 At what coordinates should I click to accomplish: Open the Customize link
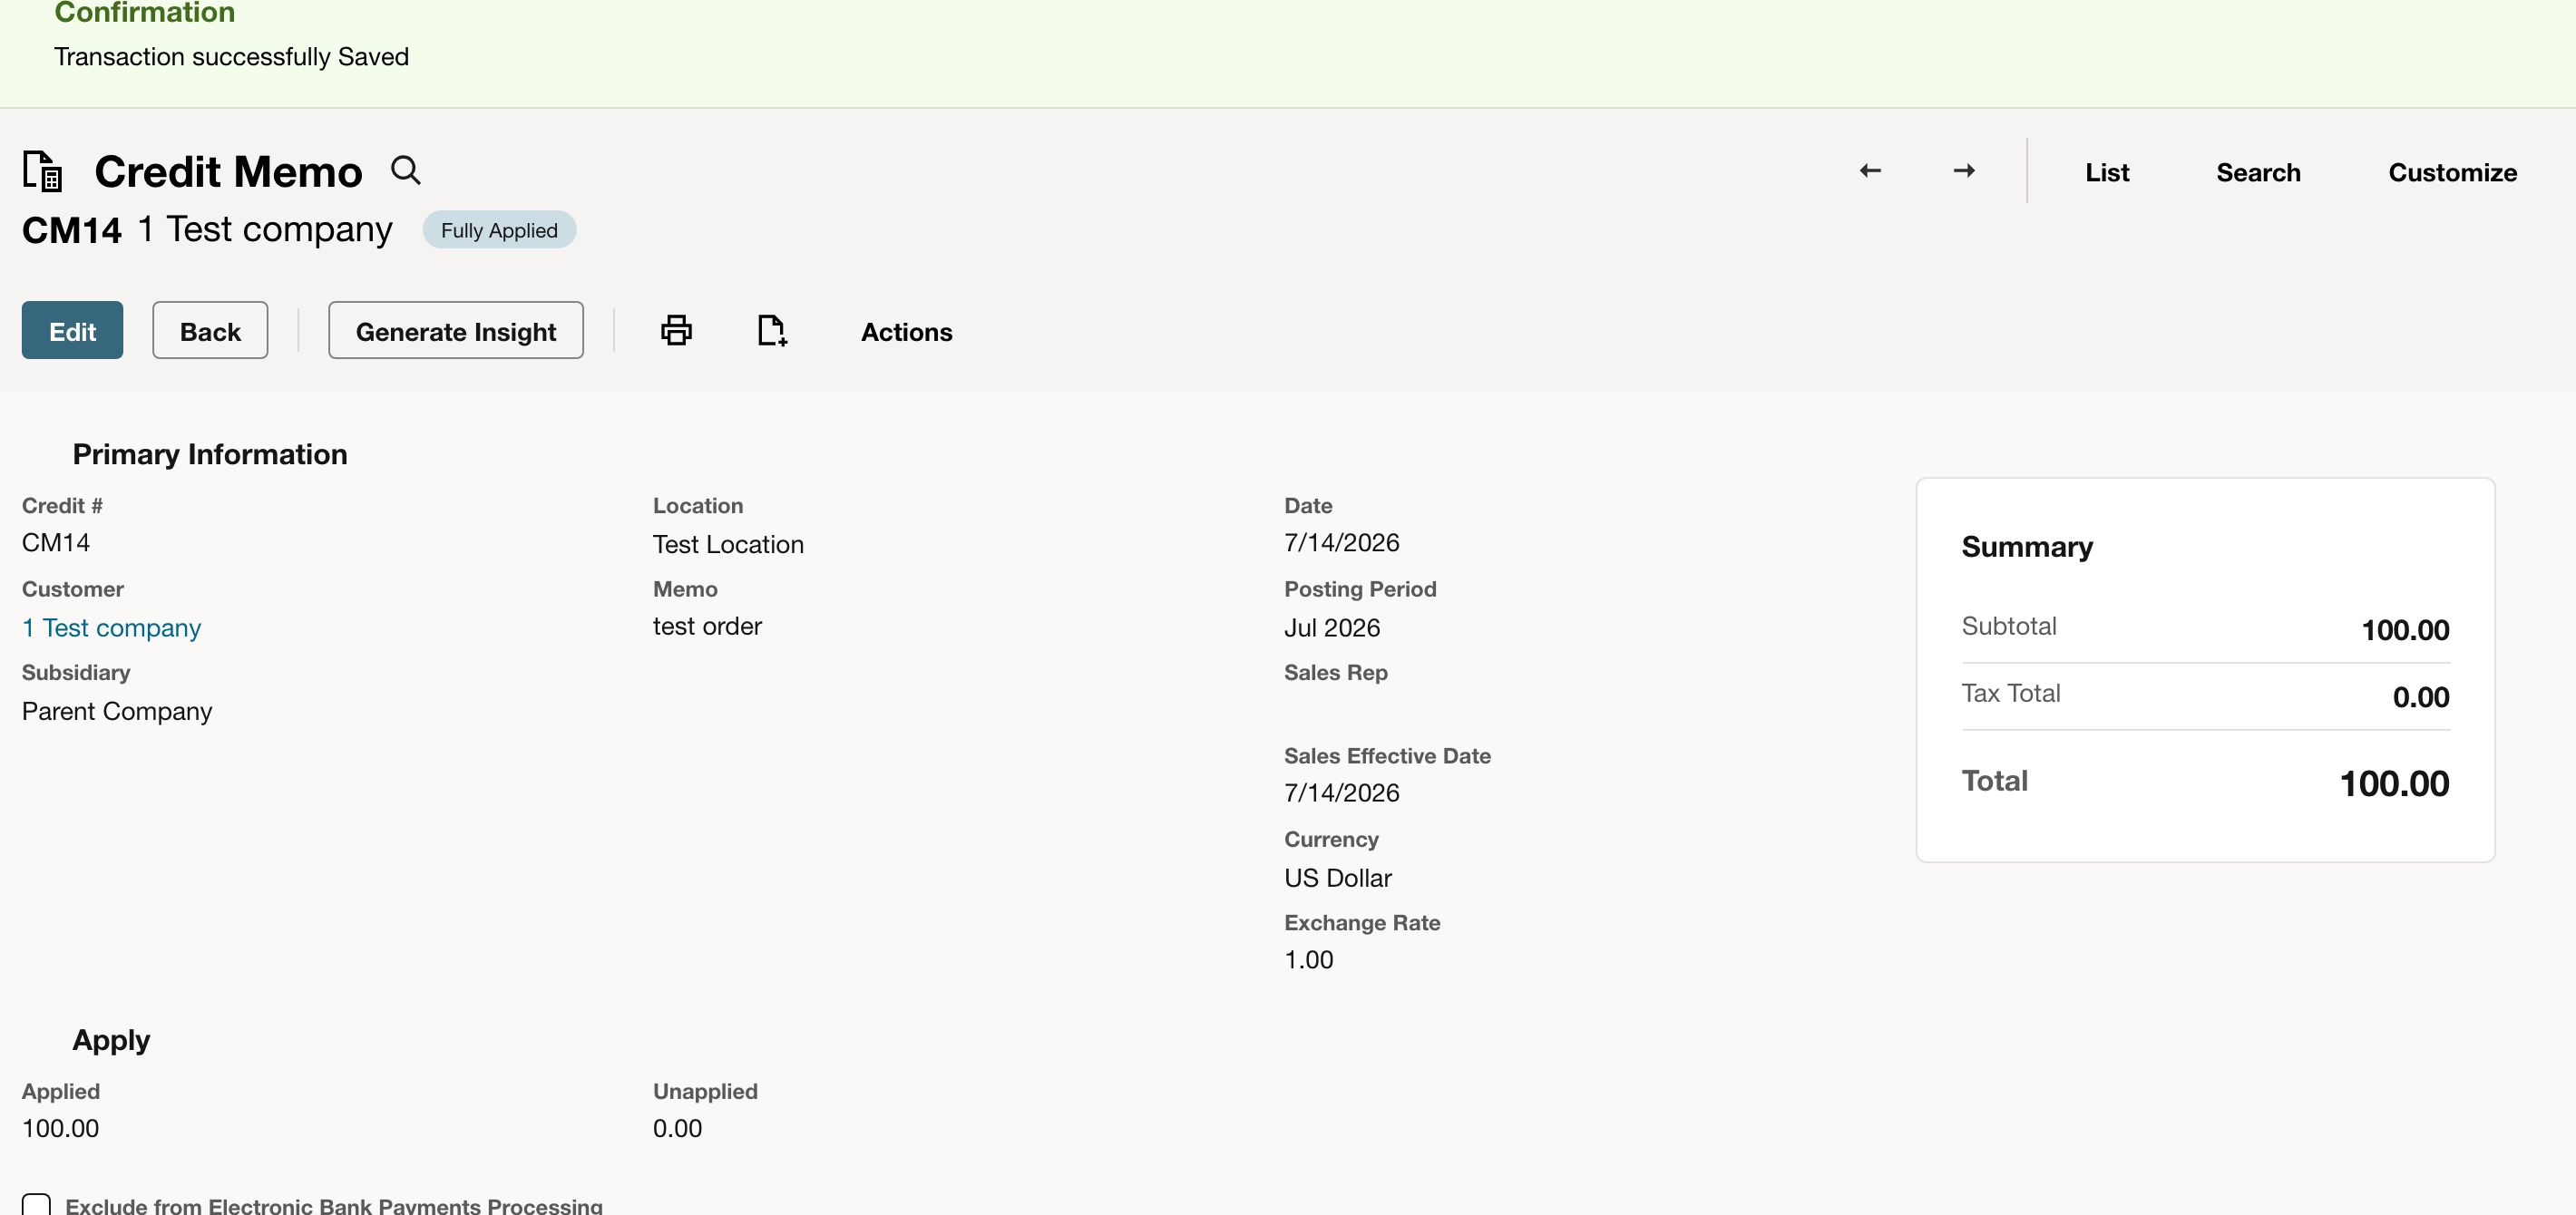[2452, 172]
